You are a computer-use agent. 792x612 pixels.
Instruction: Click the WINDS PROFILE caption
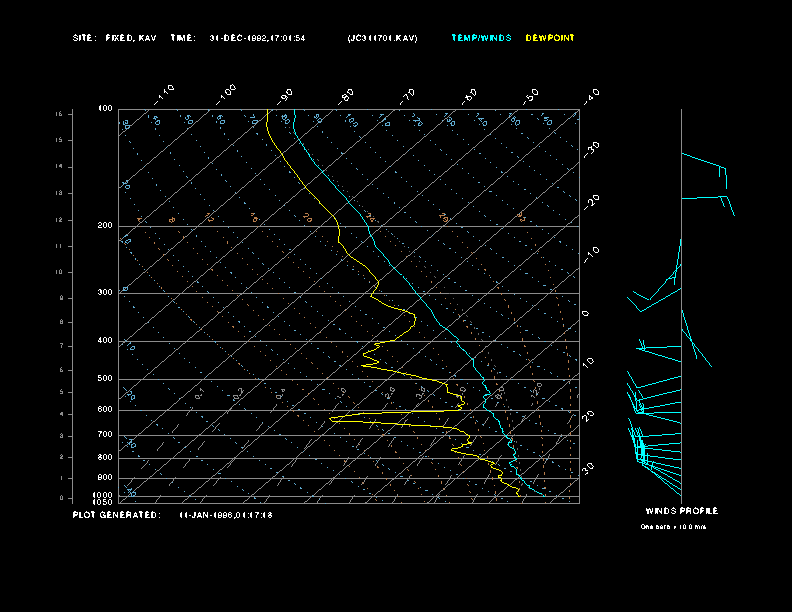(x=681, y=511)
